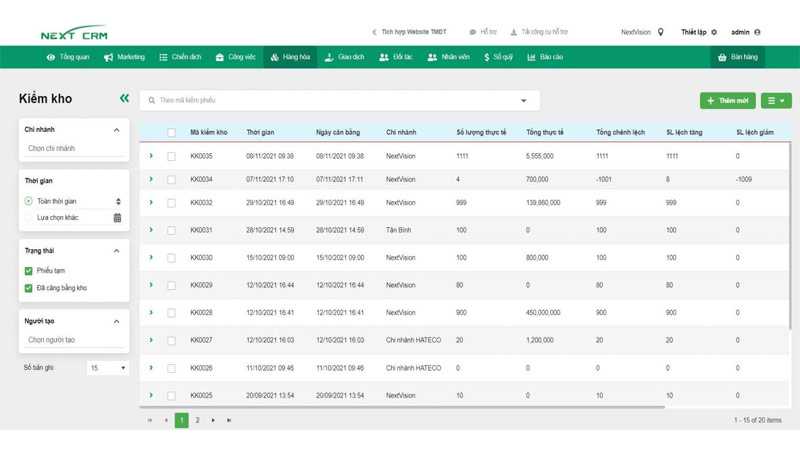The height and width of the screenshot is (450, 800).
Task: Open the Báo cáo menu
Action: pyautogui.click(x=545, y=57)
